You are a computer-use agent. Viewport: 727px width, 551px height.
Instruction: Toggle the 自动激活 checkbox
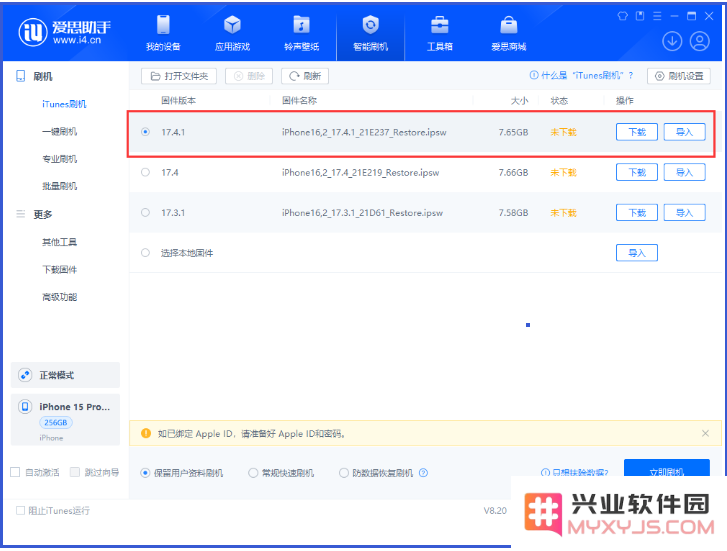tap(15, 472)
